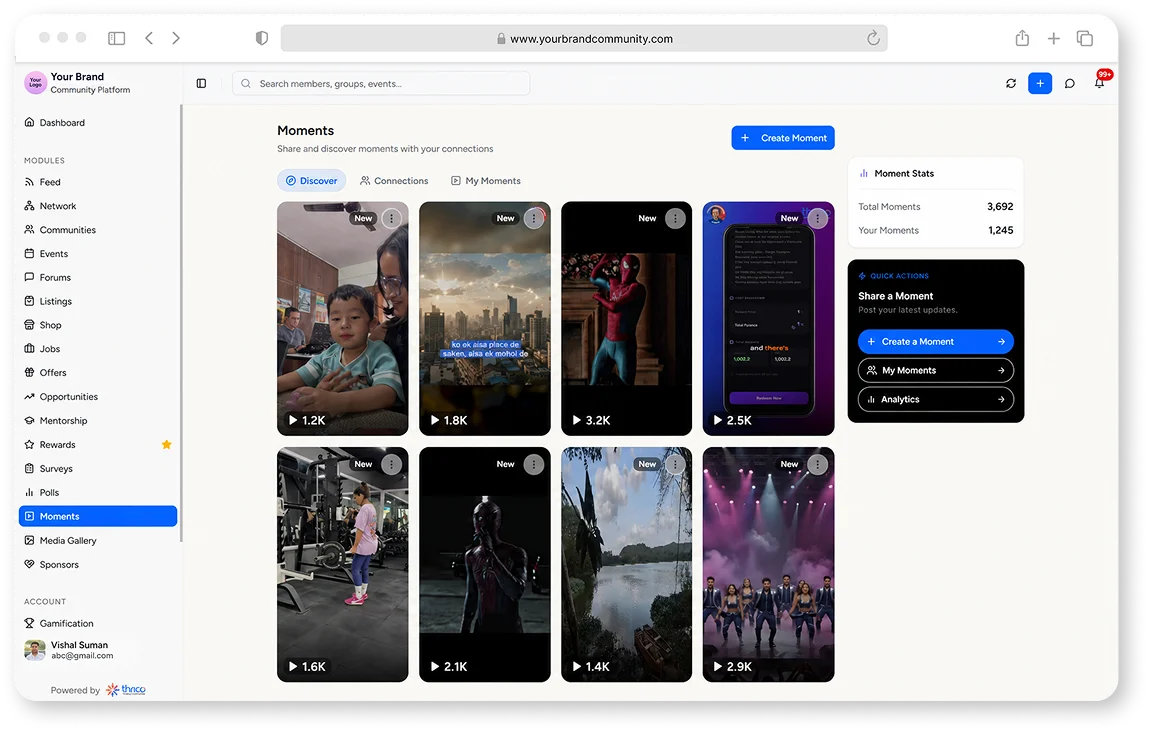Select Moments in sidebar
Image resolution: width=1149 pixels, height=732 pixels.
[98, 516]
